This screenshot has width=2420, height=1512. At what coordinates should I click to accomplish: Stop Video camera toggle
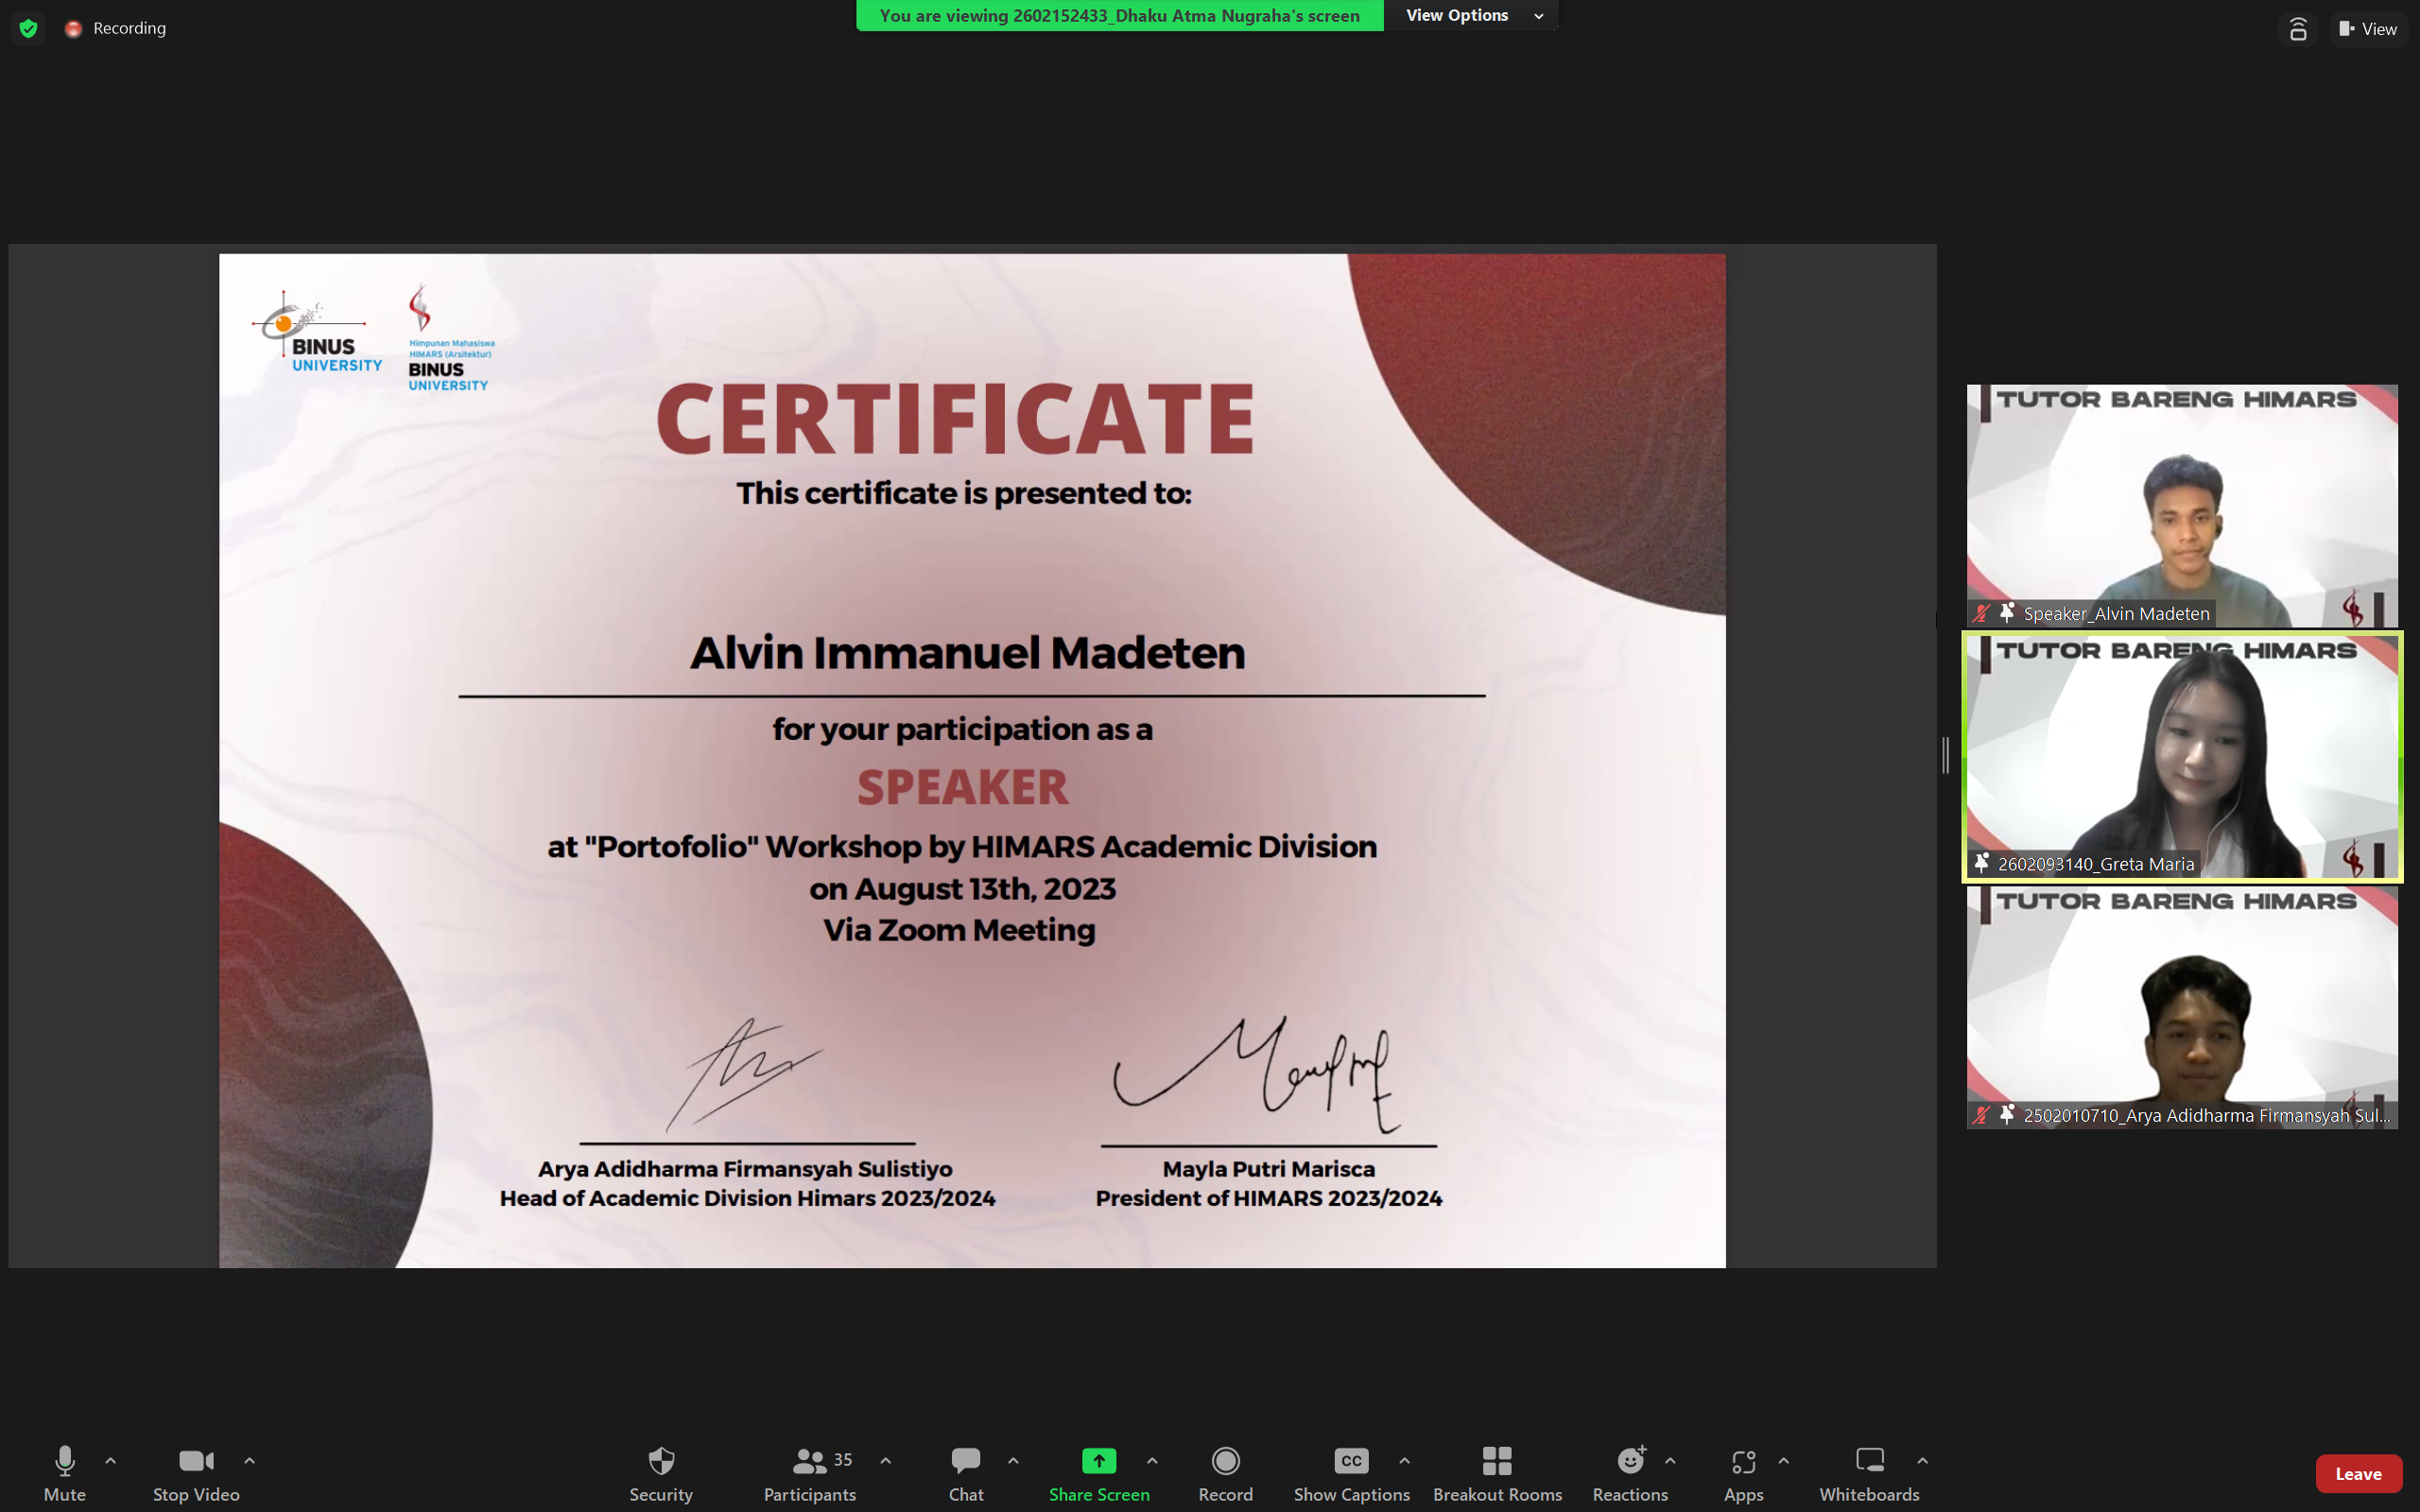[196, 1473]
